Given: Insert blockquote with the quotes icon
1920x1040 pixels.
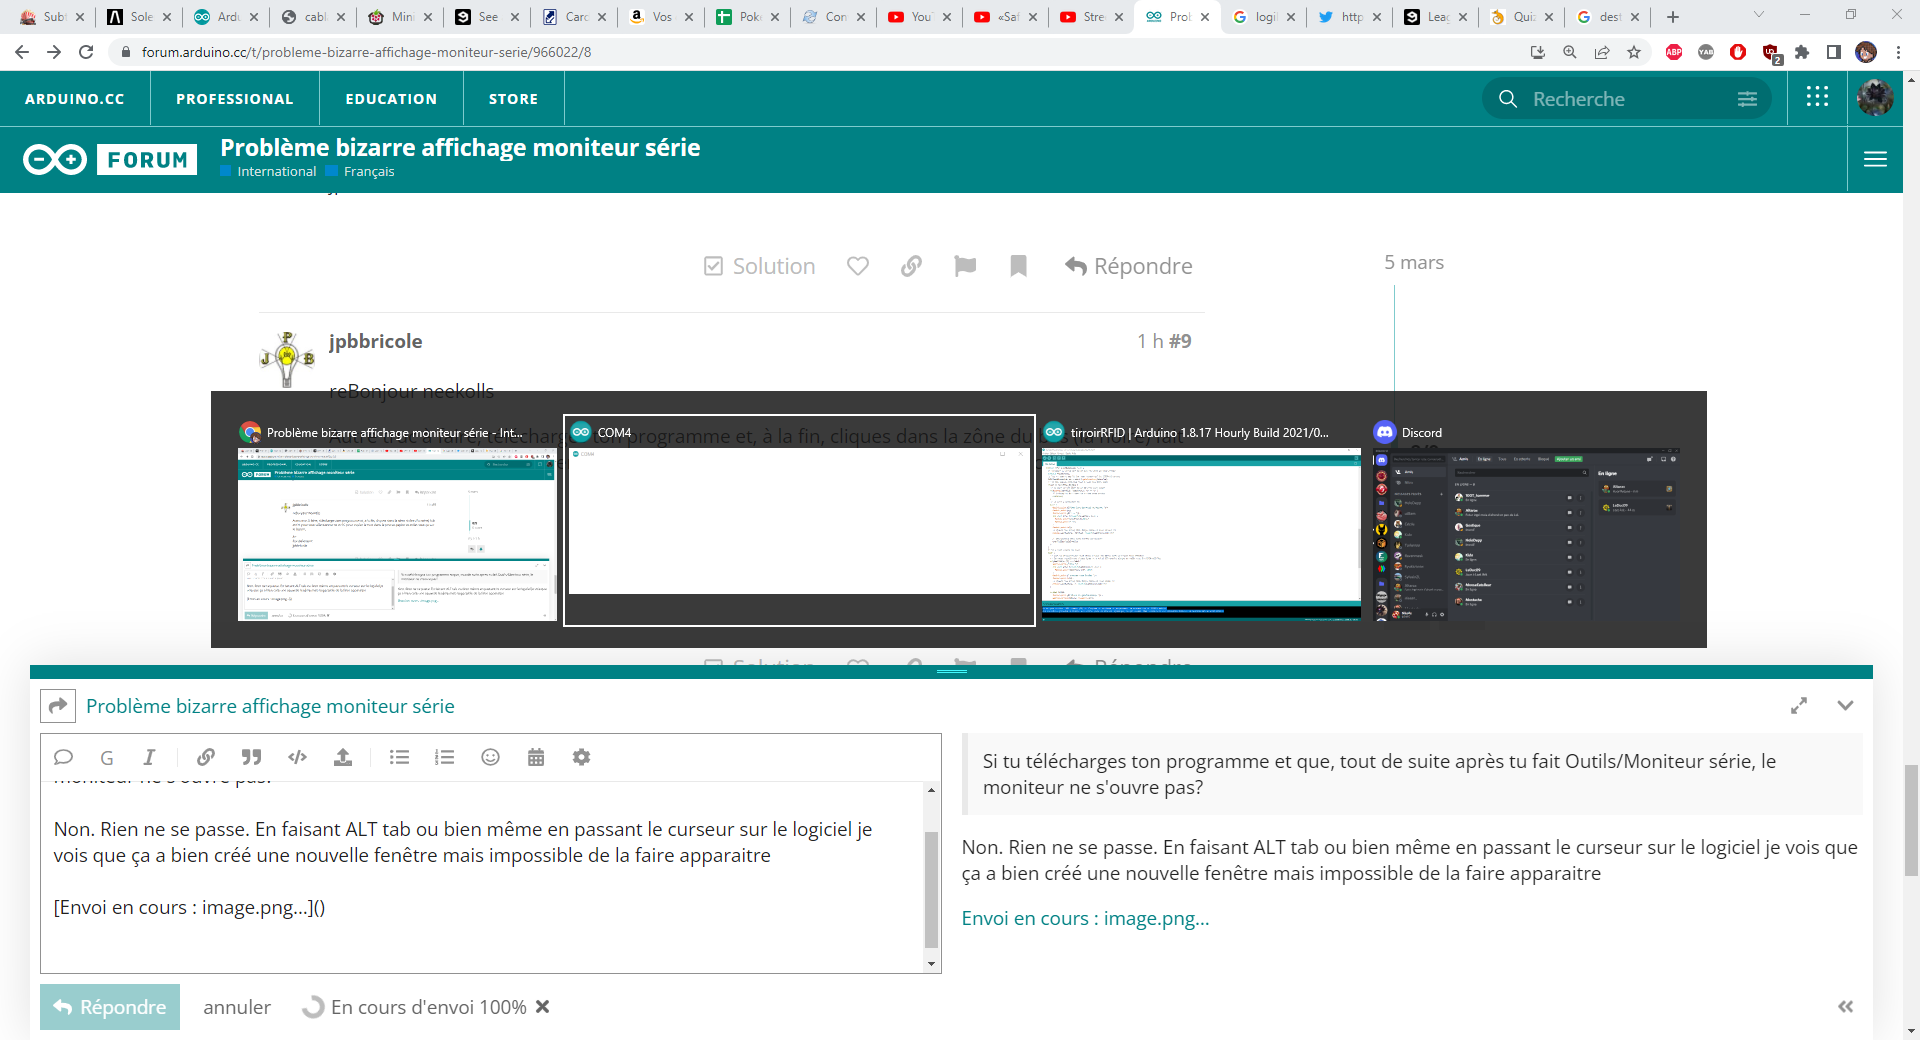Looking at the screenshot, I should click(x=251, y=757).
